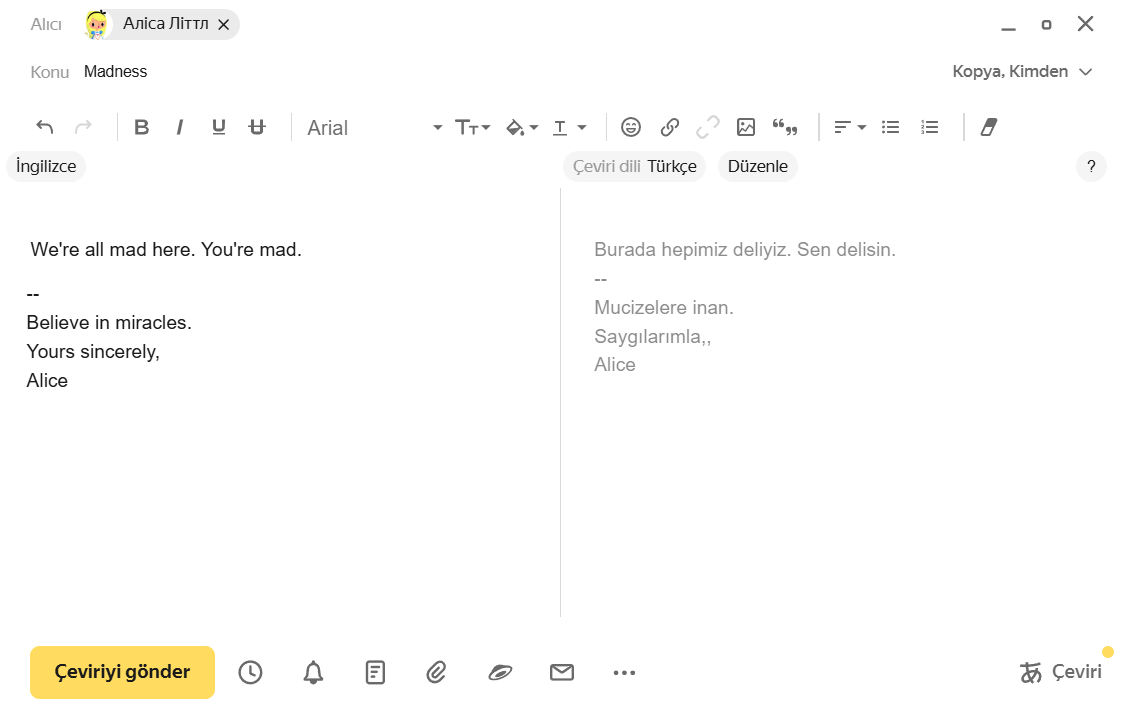
Task: Toggle bold formatting
Action: pyautogui.click(x=142, y=127)
